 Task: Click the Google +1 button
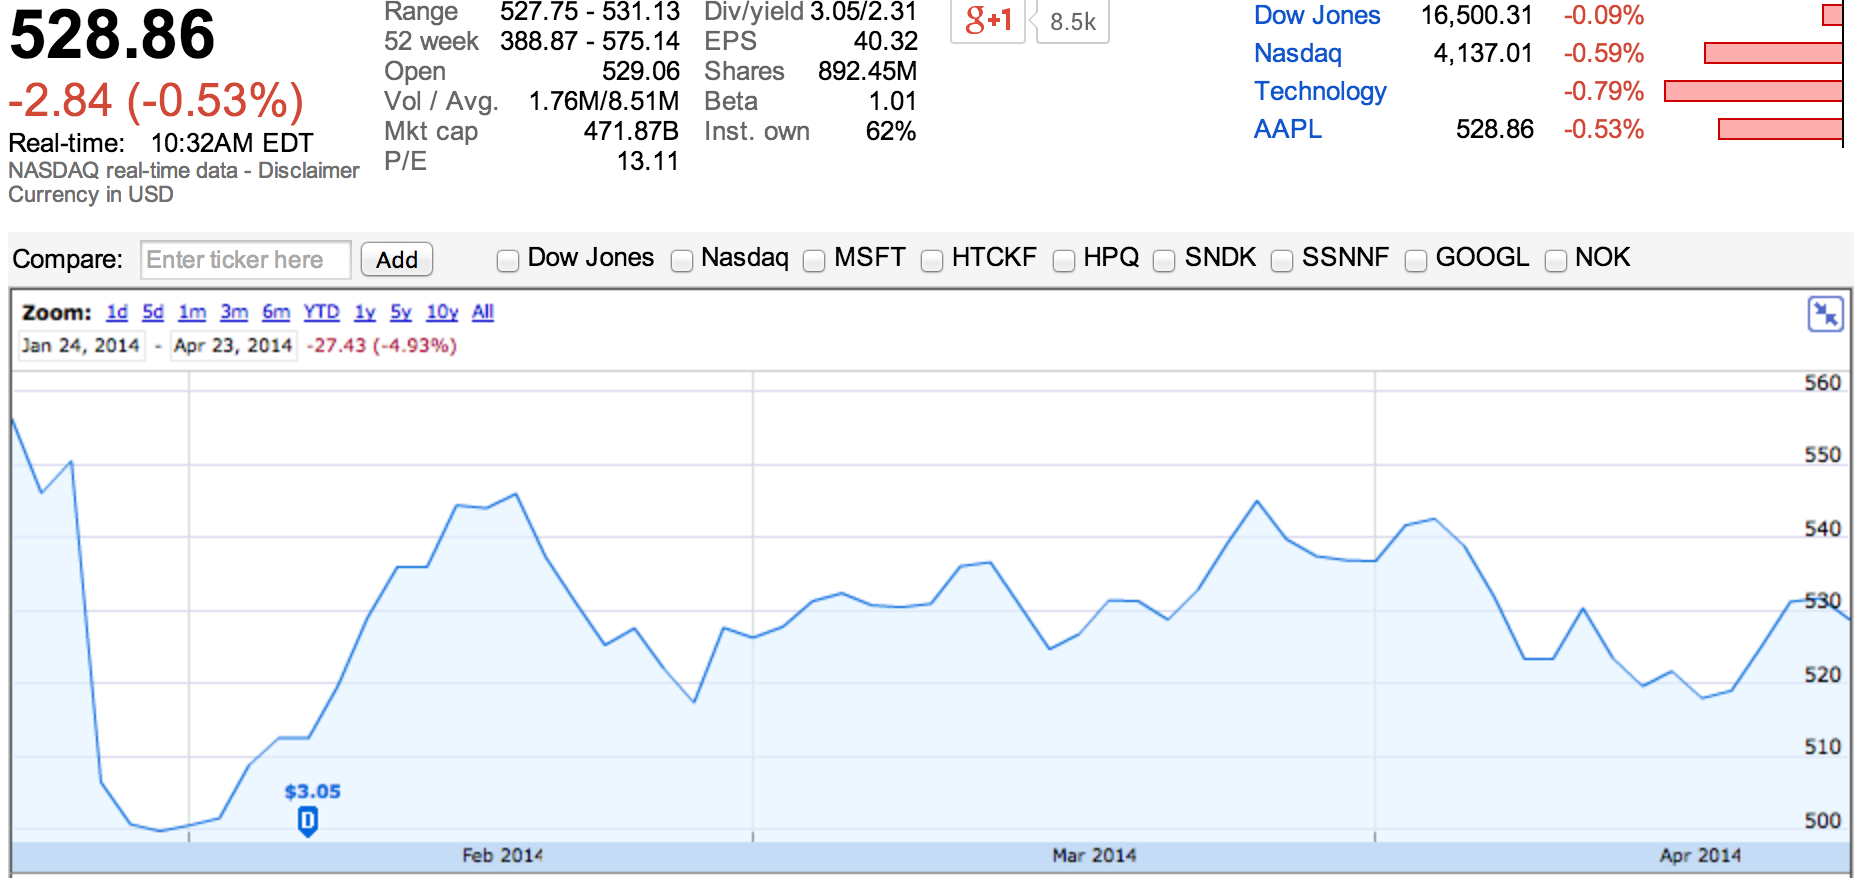(x=988, y=20)
